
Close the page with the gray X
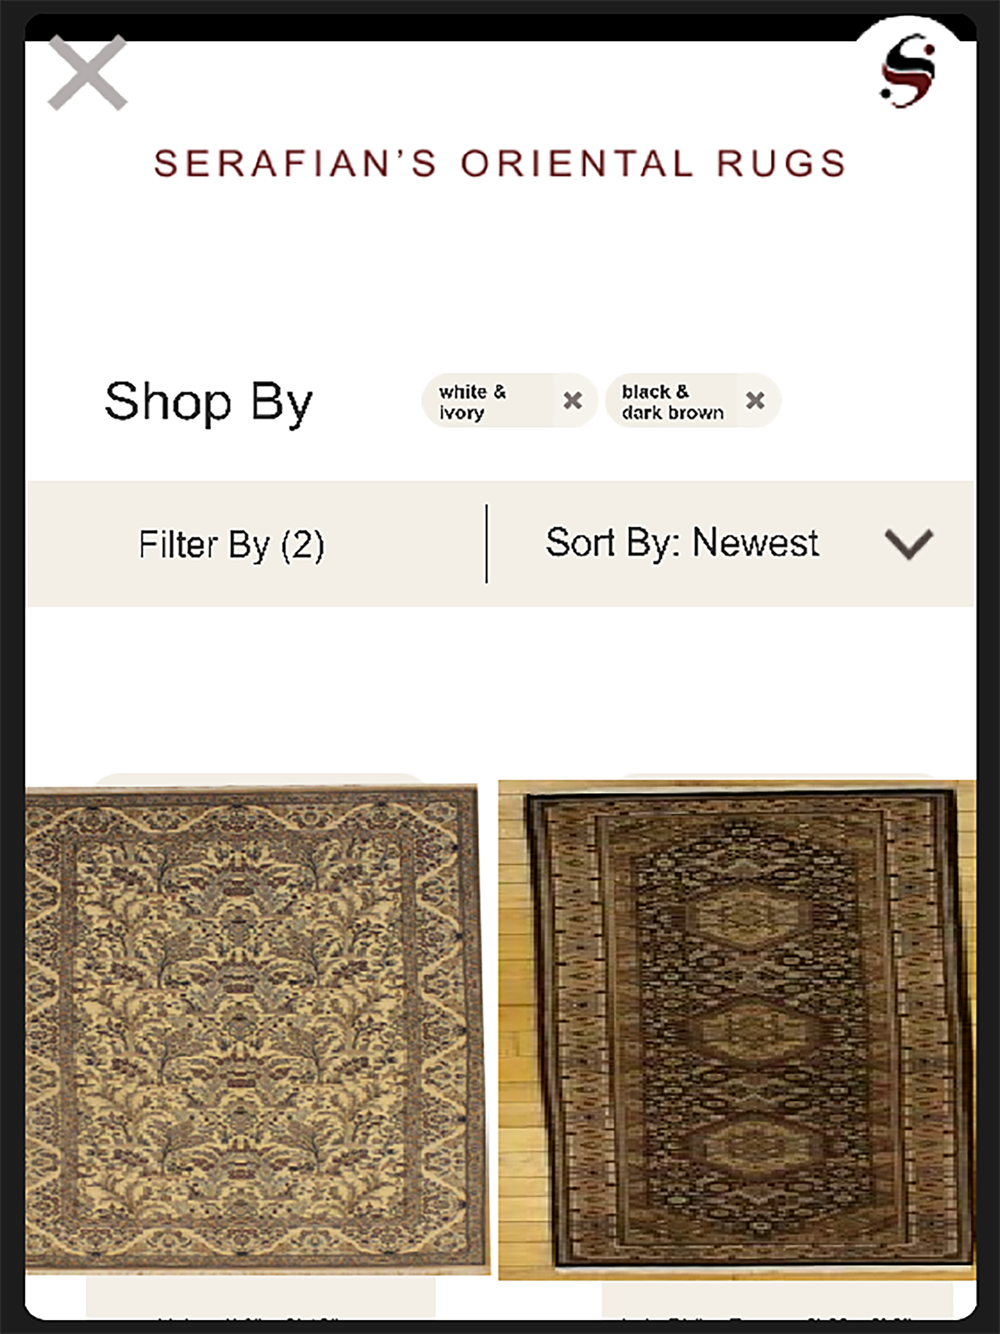tap(87, 72)
